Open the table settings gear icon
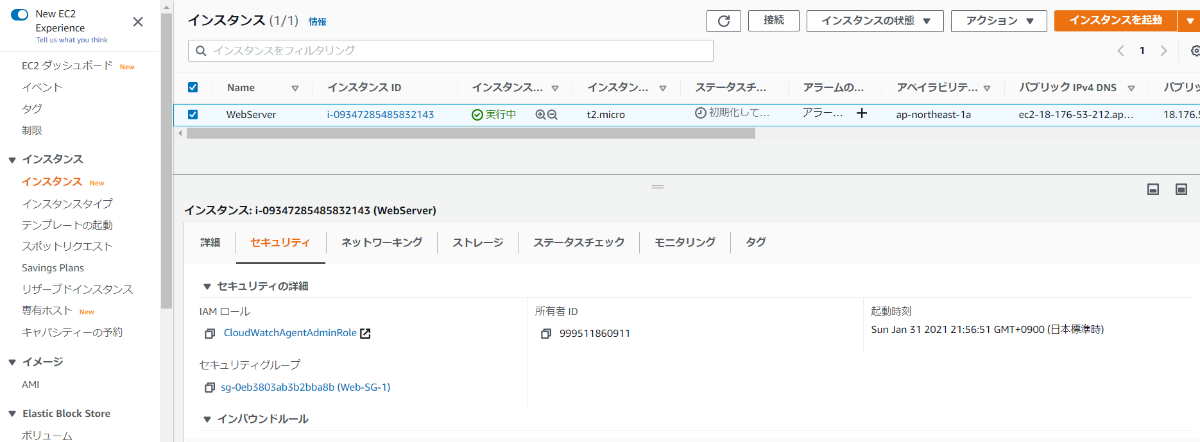This screenshot has height=442, width=1200. (1195, 50)
